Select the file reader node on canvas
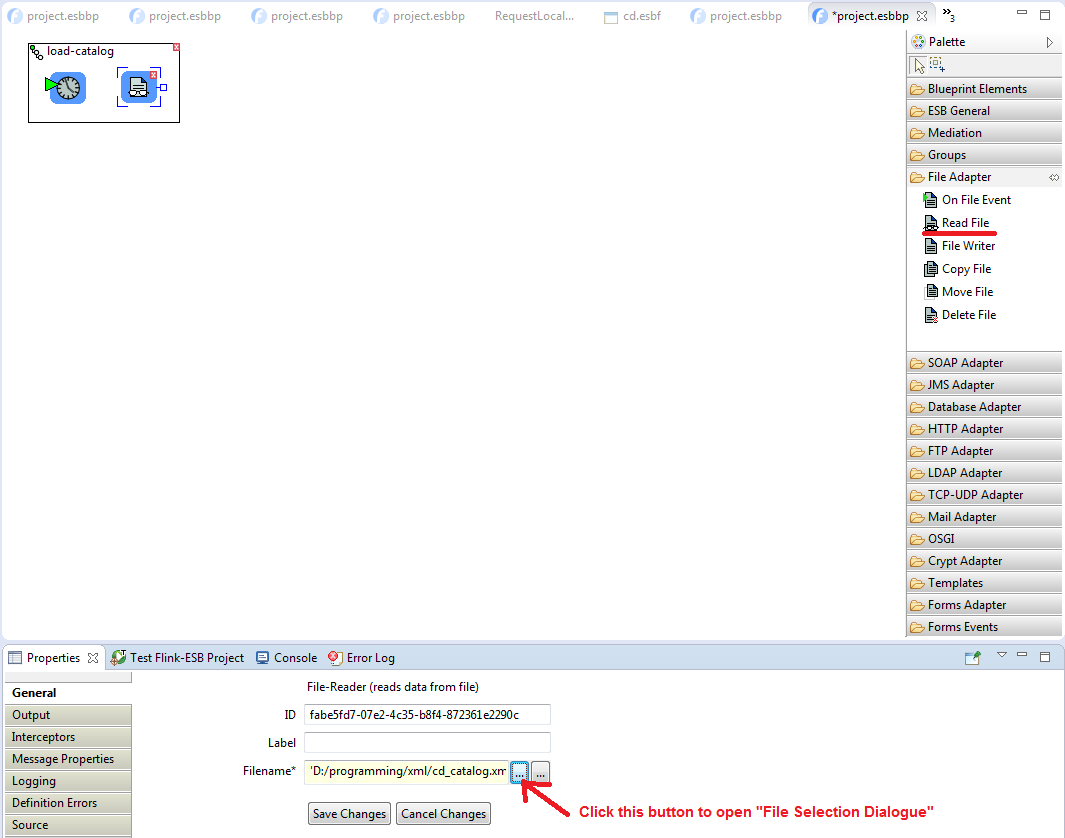This screenshot has width=1065, height=838. tap(139, 88)
